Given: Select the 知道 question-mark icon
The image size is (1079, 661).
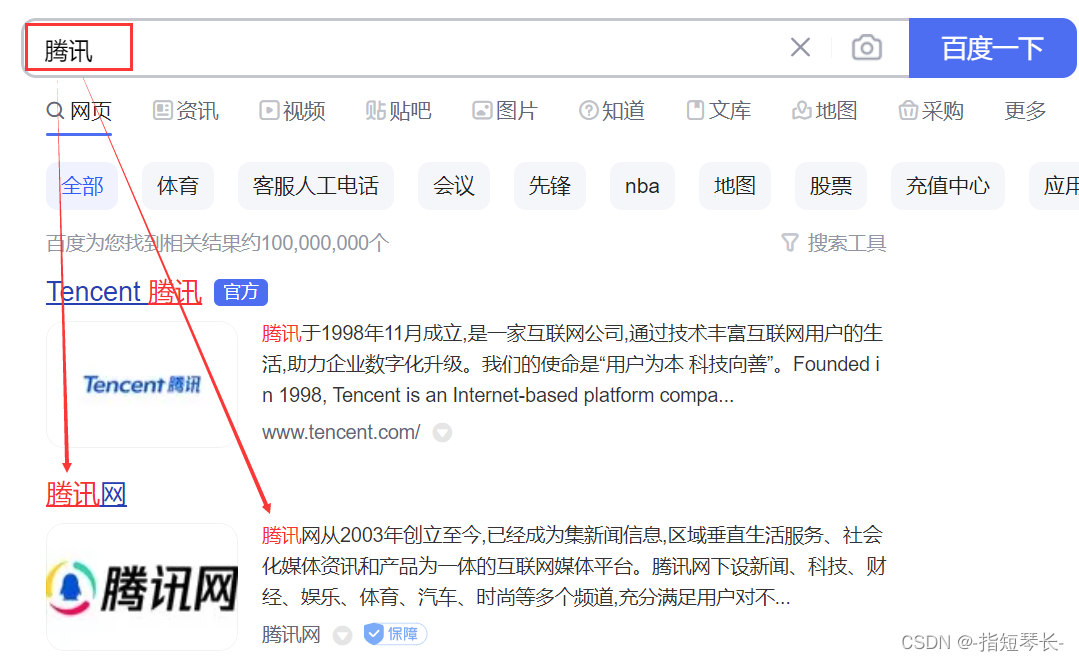Looking at the screenshot, I should click(x=589, y=111).
